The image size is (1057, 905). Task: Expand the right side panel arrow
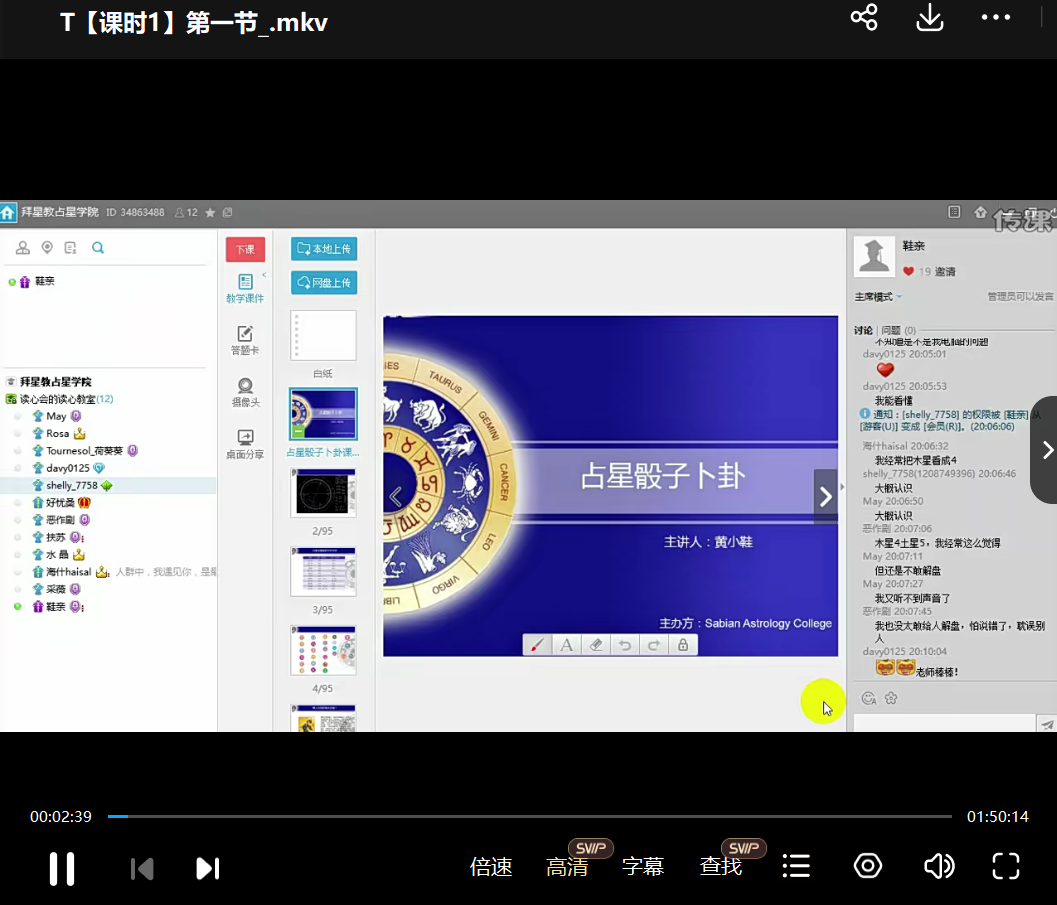coord(1047,449)
